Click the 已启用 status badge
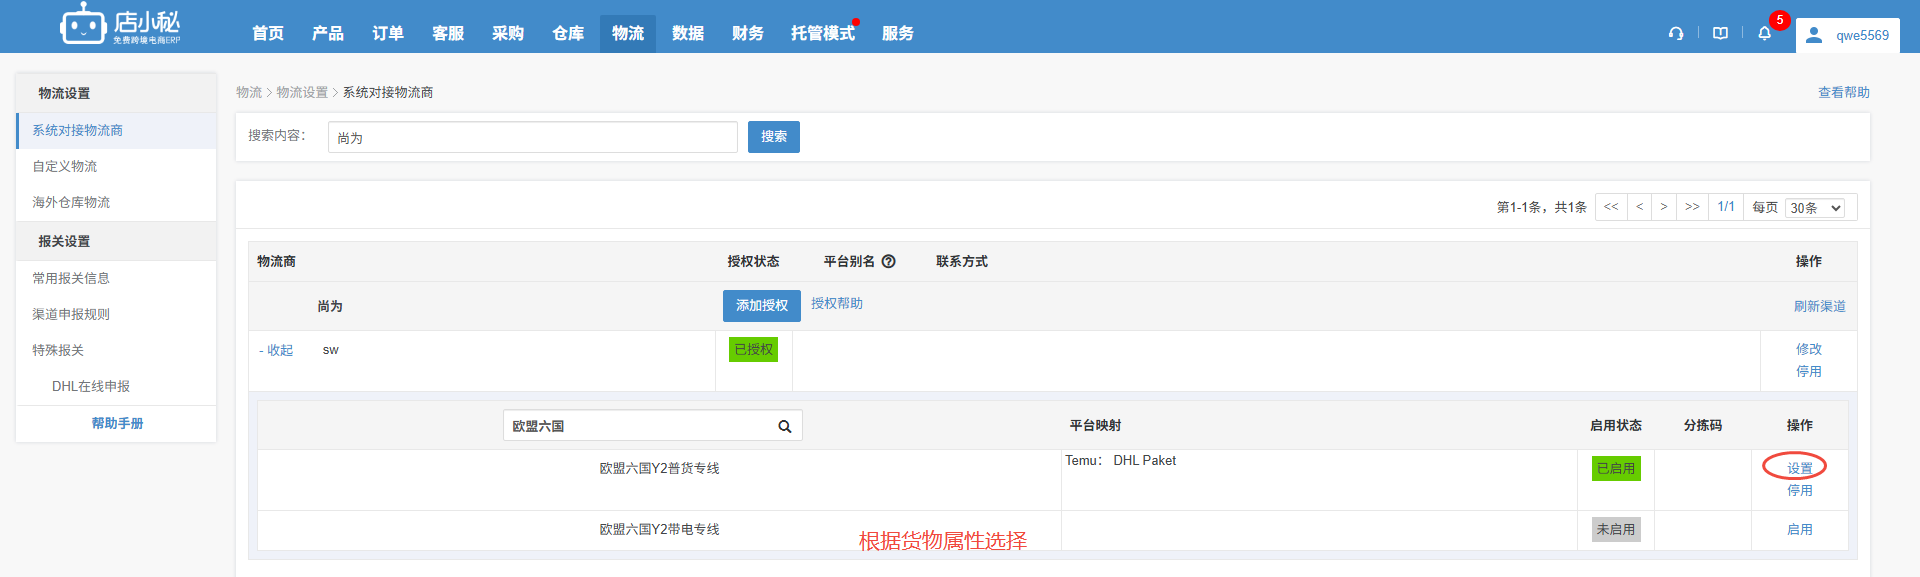This screenshot has height=577, width=1920. tap(1616, 468)
